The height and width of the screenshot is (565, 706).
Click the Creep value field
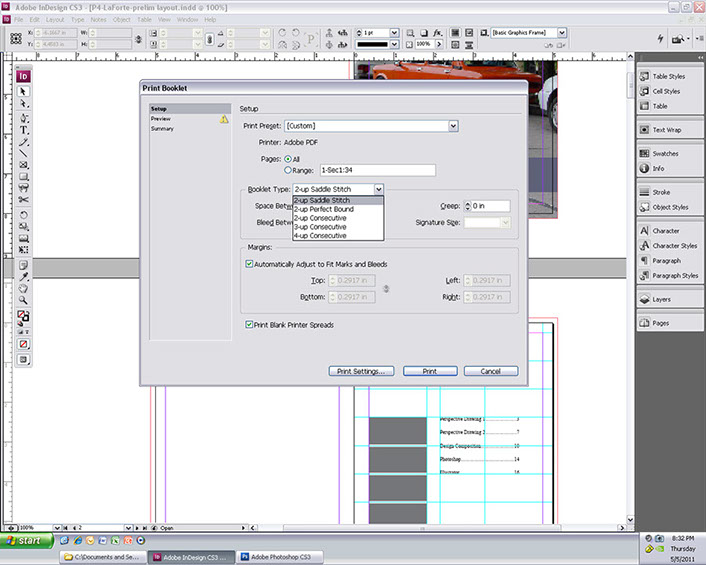490,206
